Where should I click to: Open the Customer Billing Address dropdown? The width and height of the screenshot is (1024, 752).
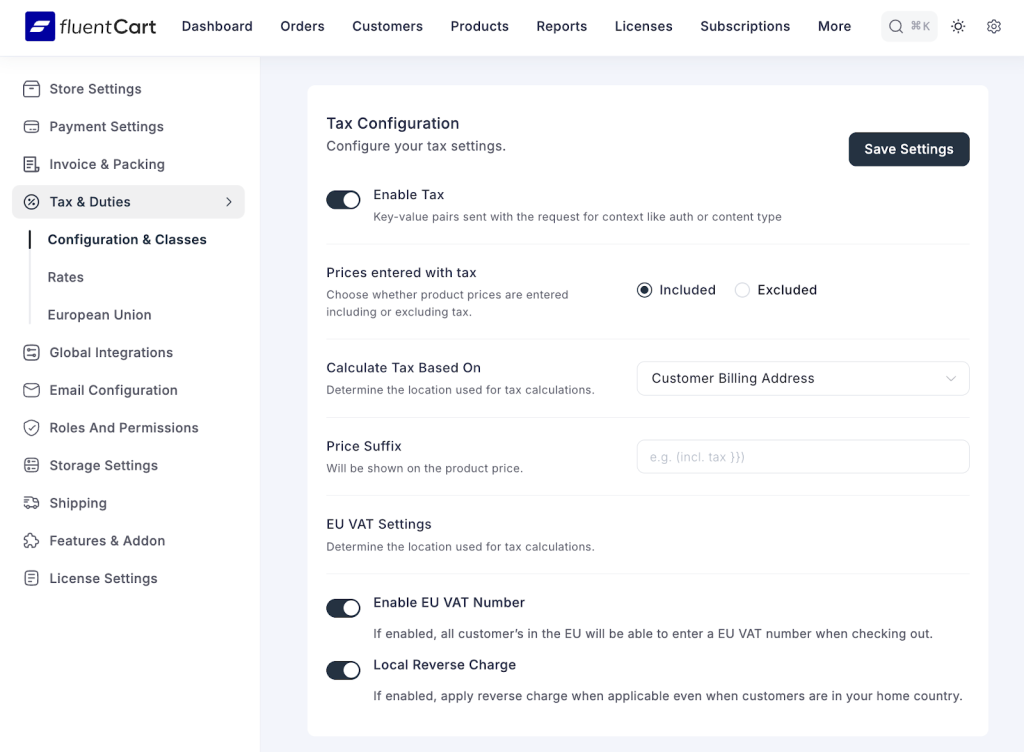tap(802, 378)
